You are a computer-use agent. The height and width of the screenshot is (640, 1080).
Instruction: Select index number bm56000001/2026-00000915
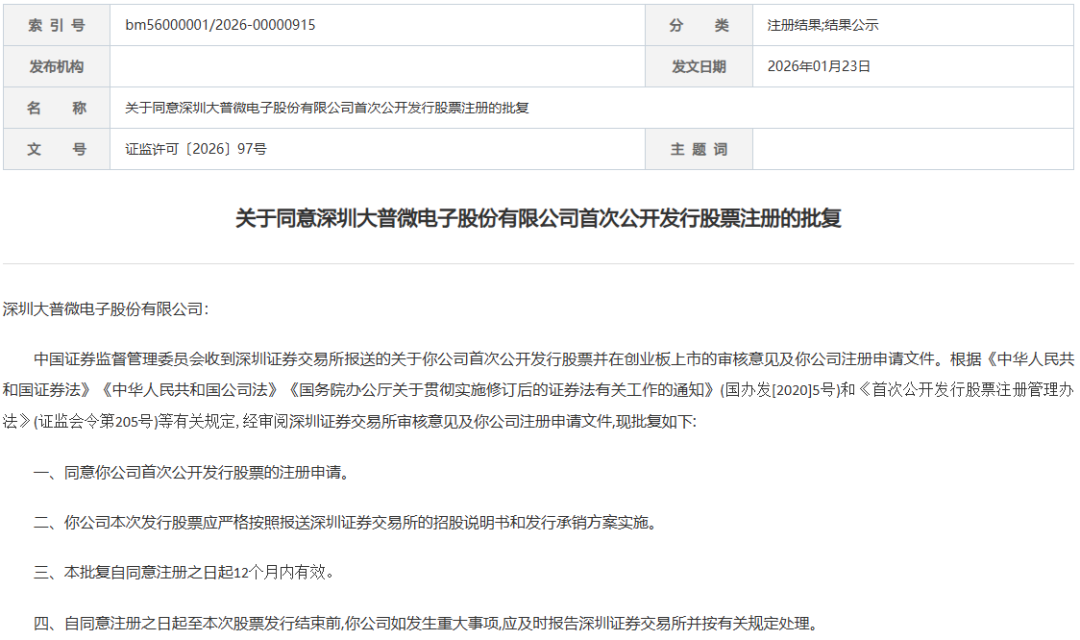click(x=220, y=25)
